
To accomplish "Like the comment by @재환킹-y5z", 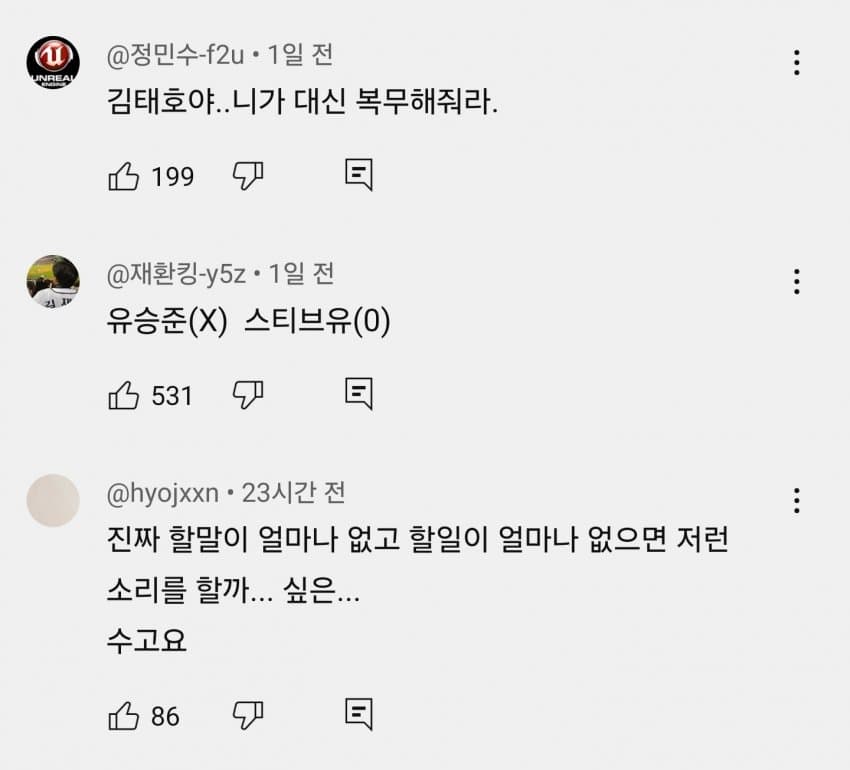I will (x=123, y=395).
